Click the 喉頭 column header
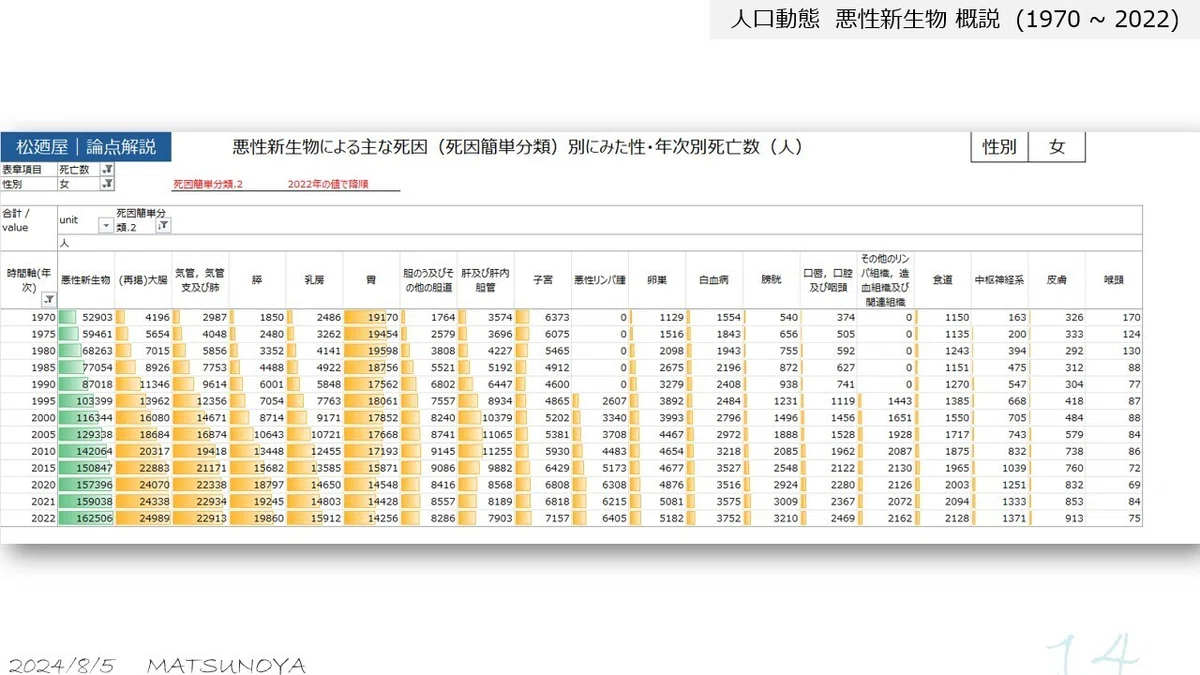Image resolution: width=1200 pixels, height=675 pixels. tap(1113, 281)
